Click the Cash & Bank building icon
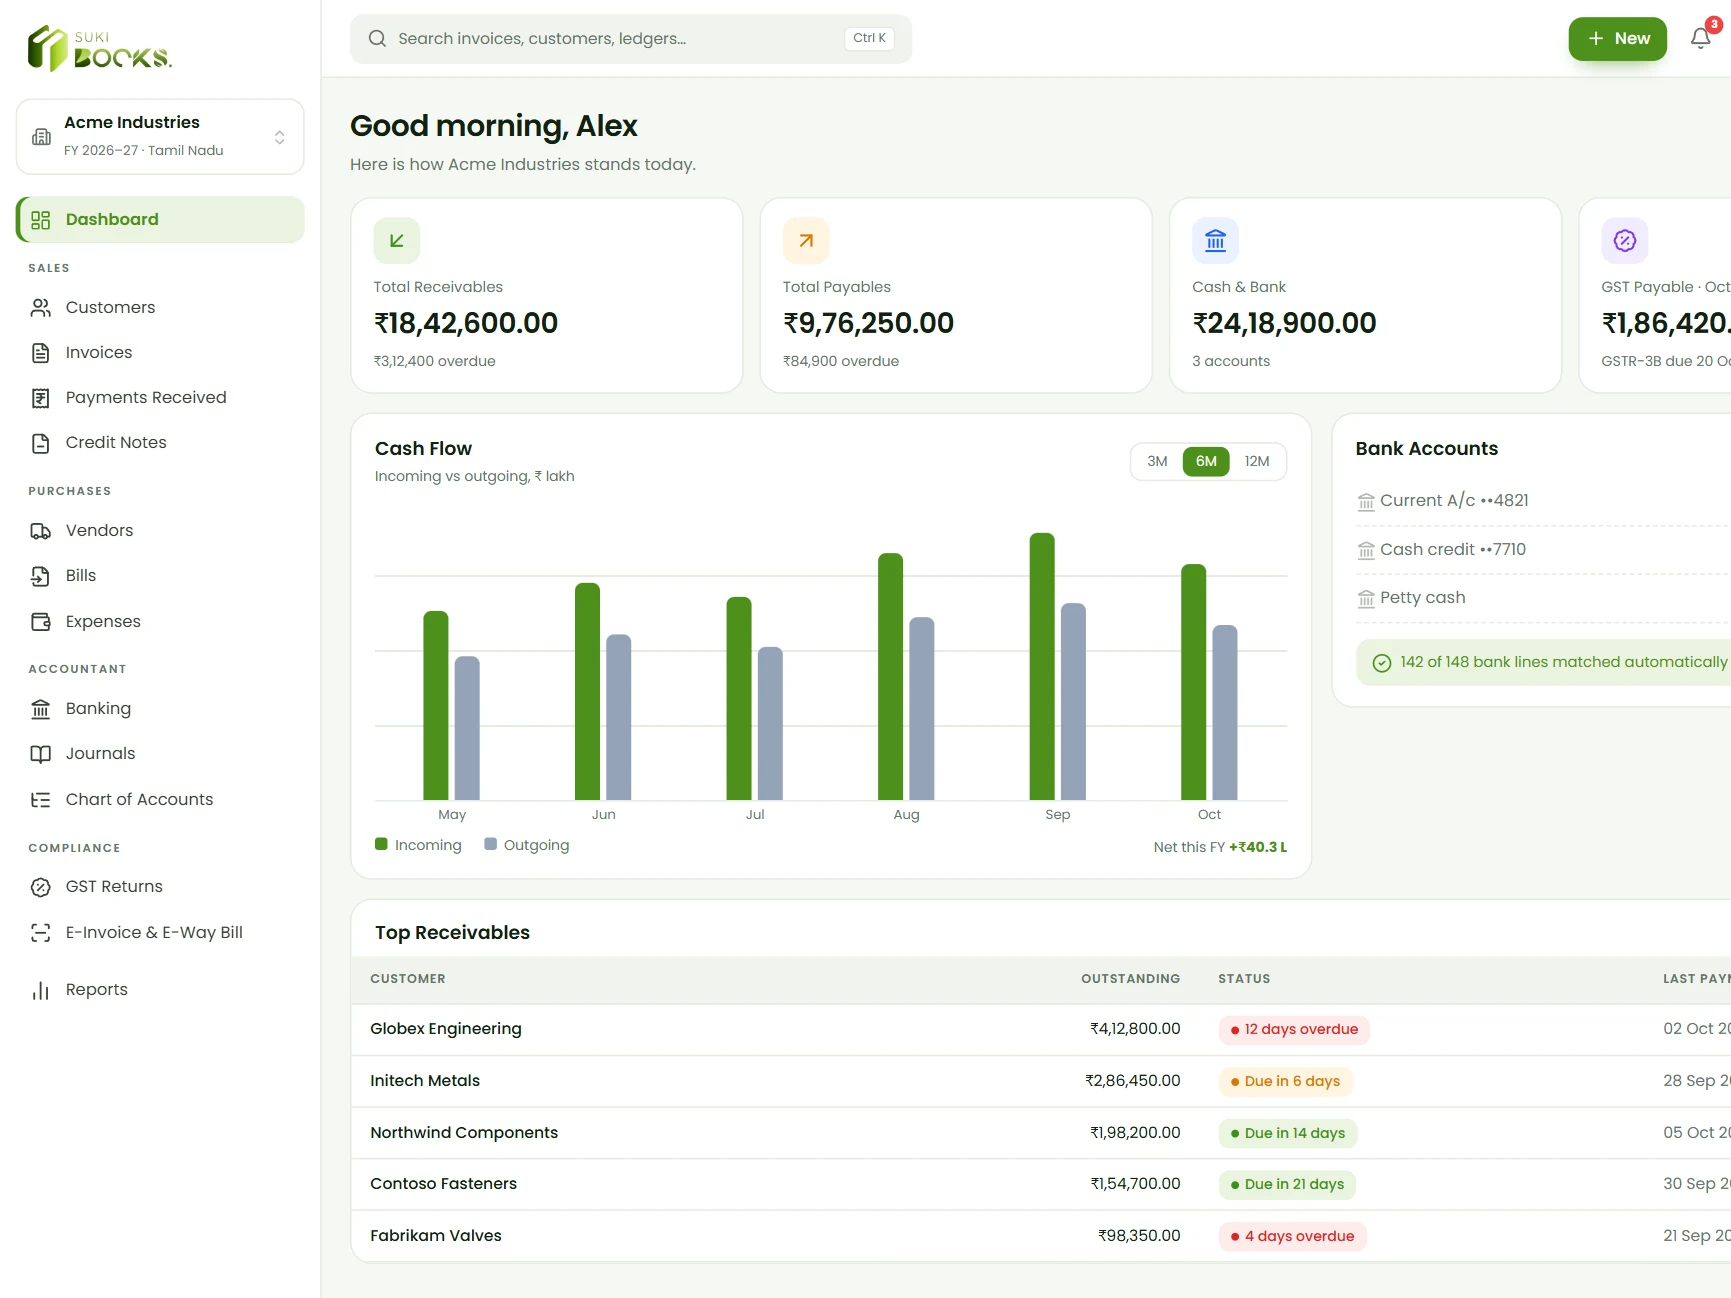Image resolution: width=1731 pixels, height=1298 pixels. [x=1215, y=240]
